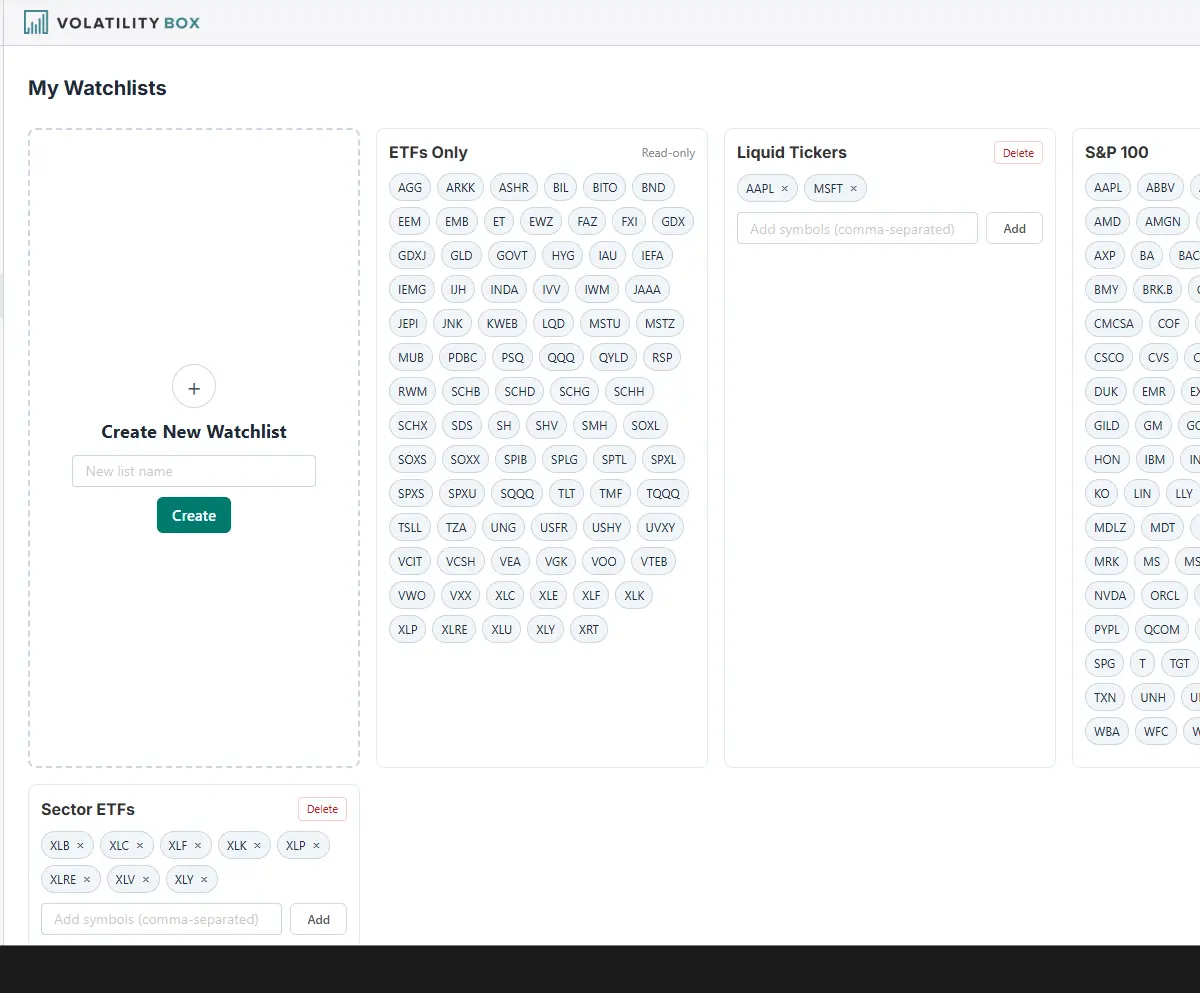Image resolution: width=1200 pixels, height=993 pixels.
Task: Click the GDXJ ticker chip
Action: click(412, 255)
